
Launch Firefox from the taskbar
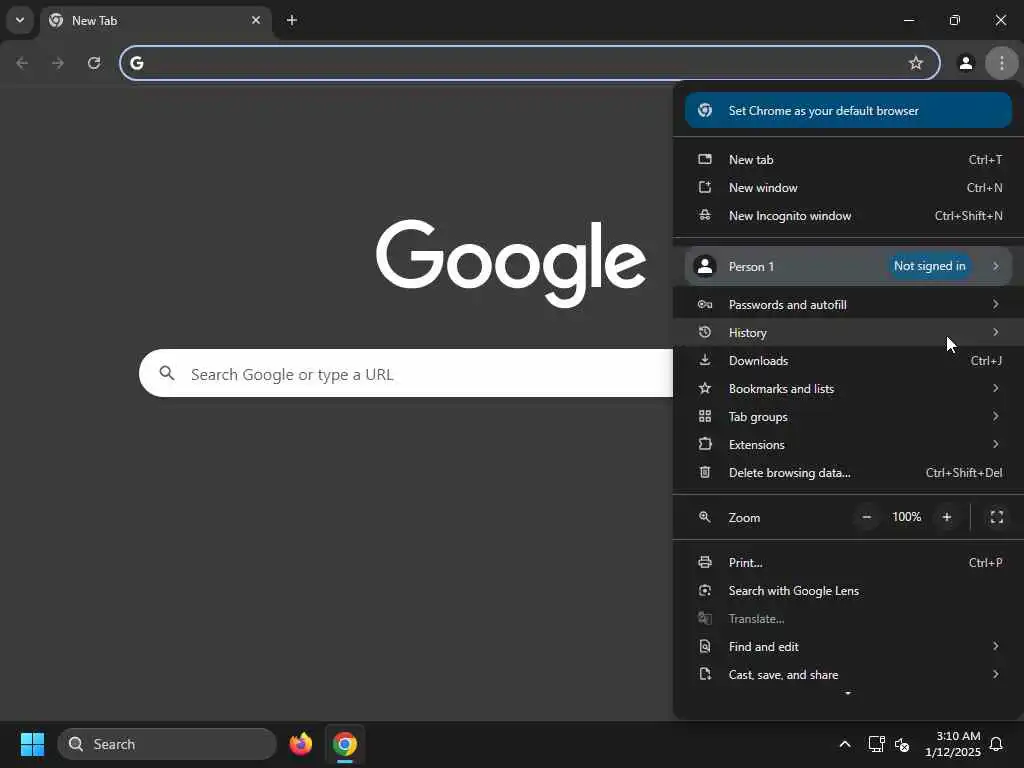point(301,744)
